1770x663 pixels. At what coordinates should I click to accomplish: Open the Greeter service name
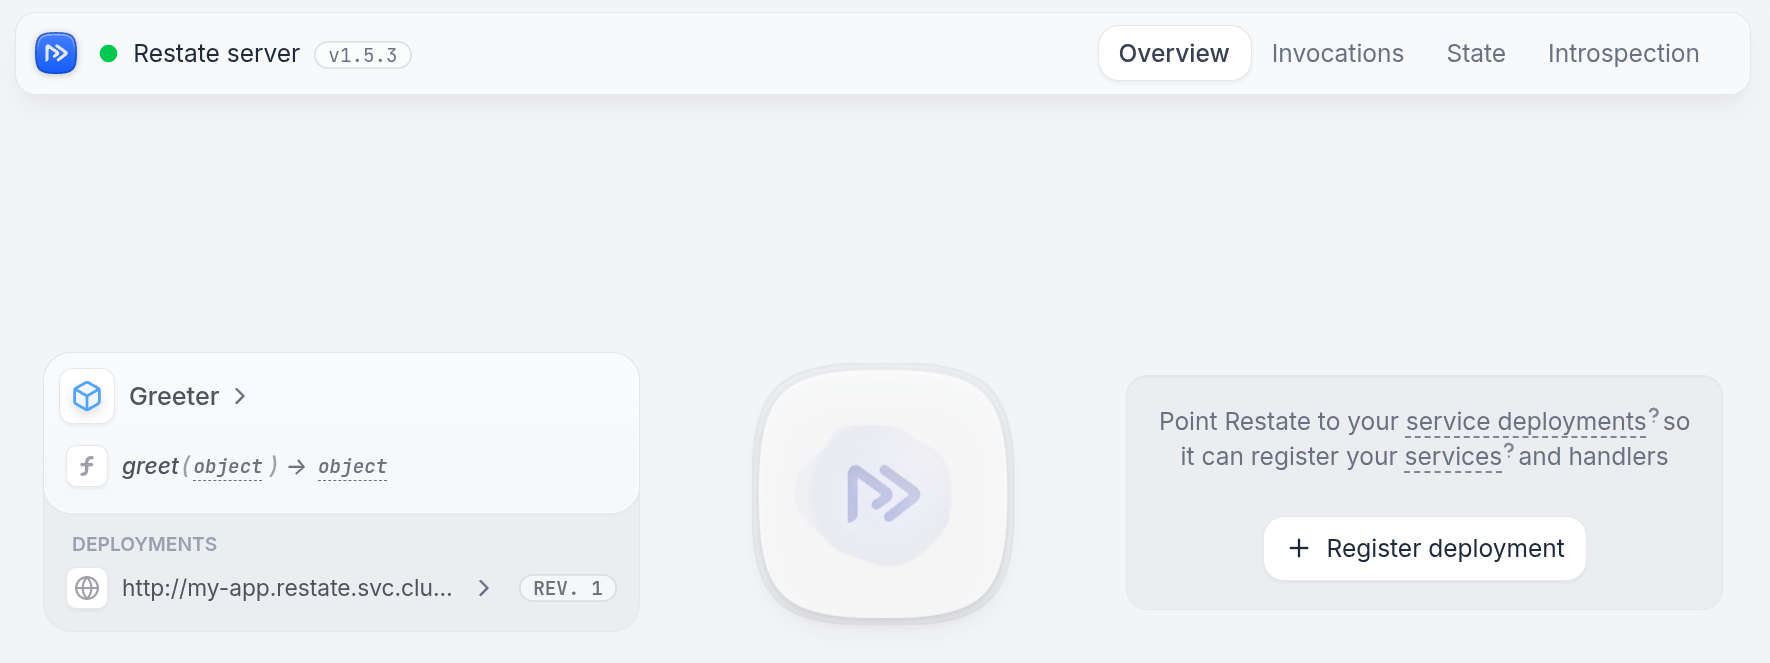click(174, 396)
